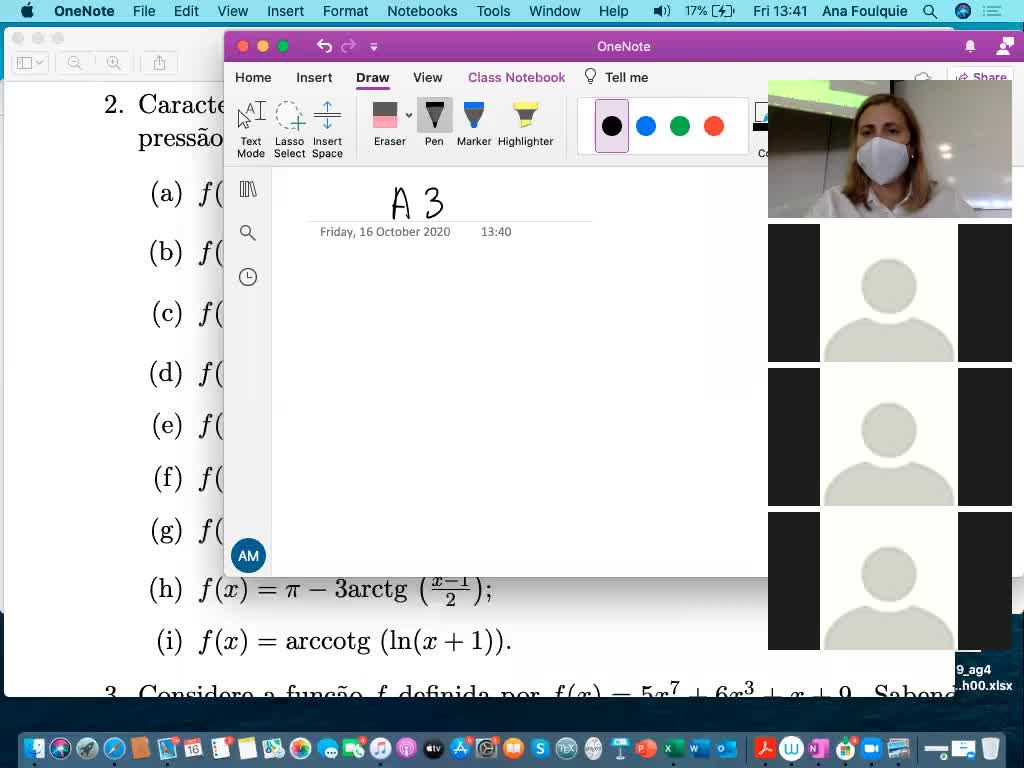Open OneNote notifications bell
This screenshot has height=768, width=1024.
[970, 46]
